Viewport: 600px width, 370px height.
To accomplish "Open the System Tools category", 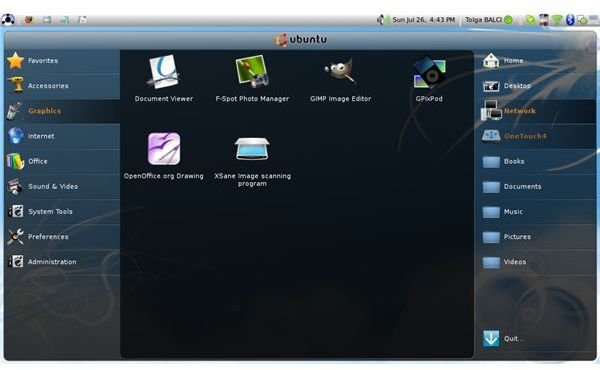I will 62,212.
